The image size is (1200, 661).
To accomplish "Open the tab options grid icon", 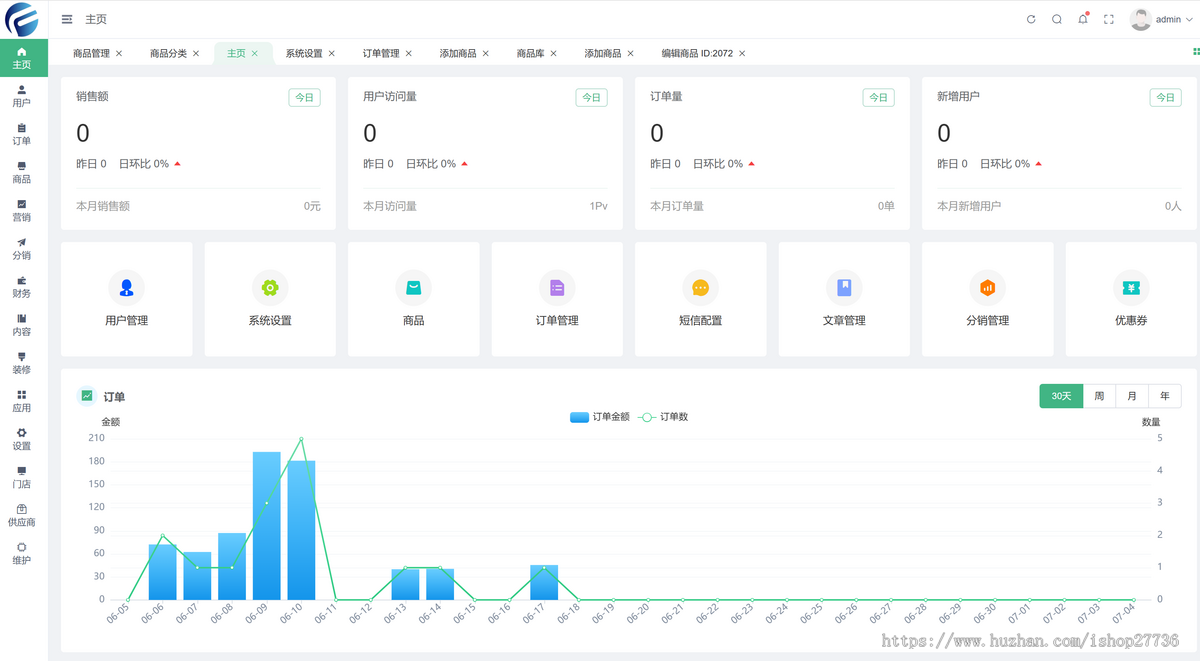I will 1195,50.
